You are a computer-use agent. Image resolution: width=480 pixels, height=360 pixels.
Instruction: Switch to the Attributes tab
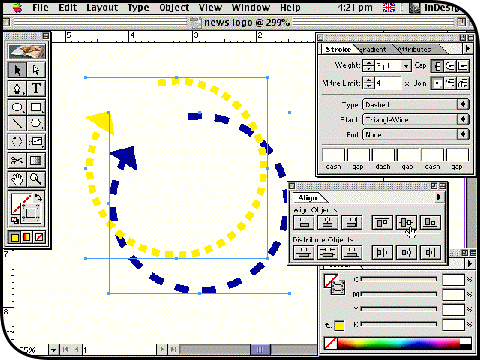point(415,49)
